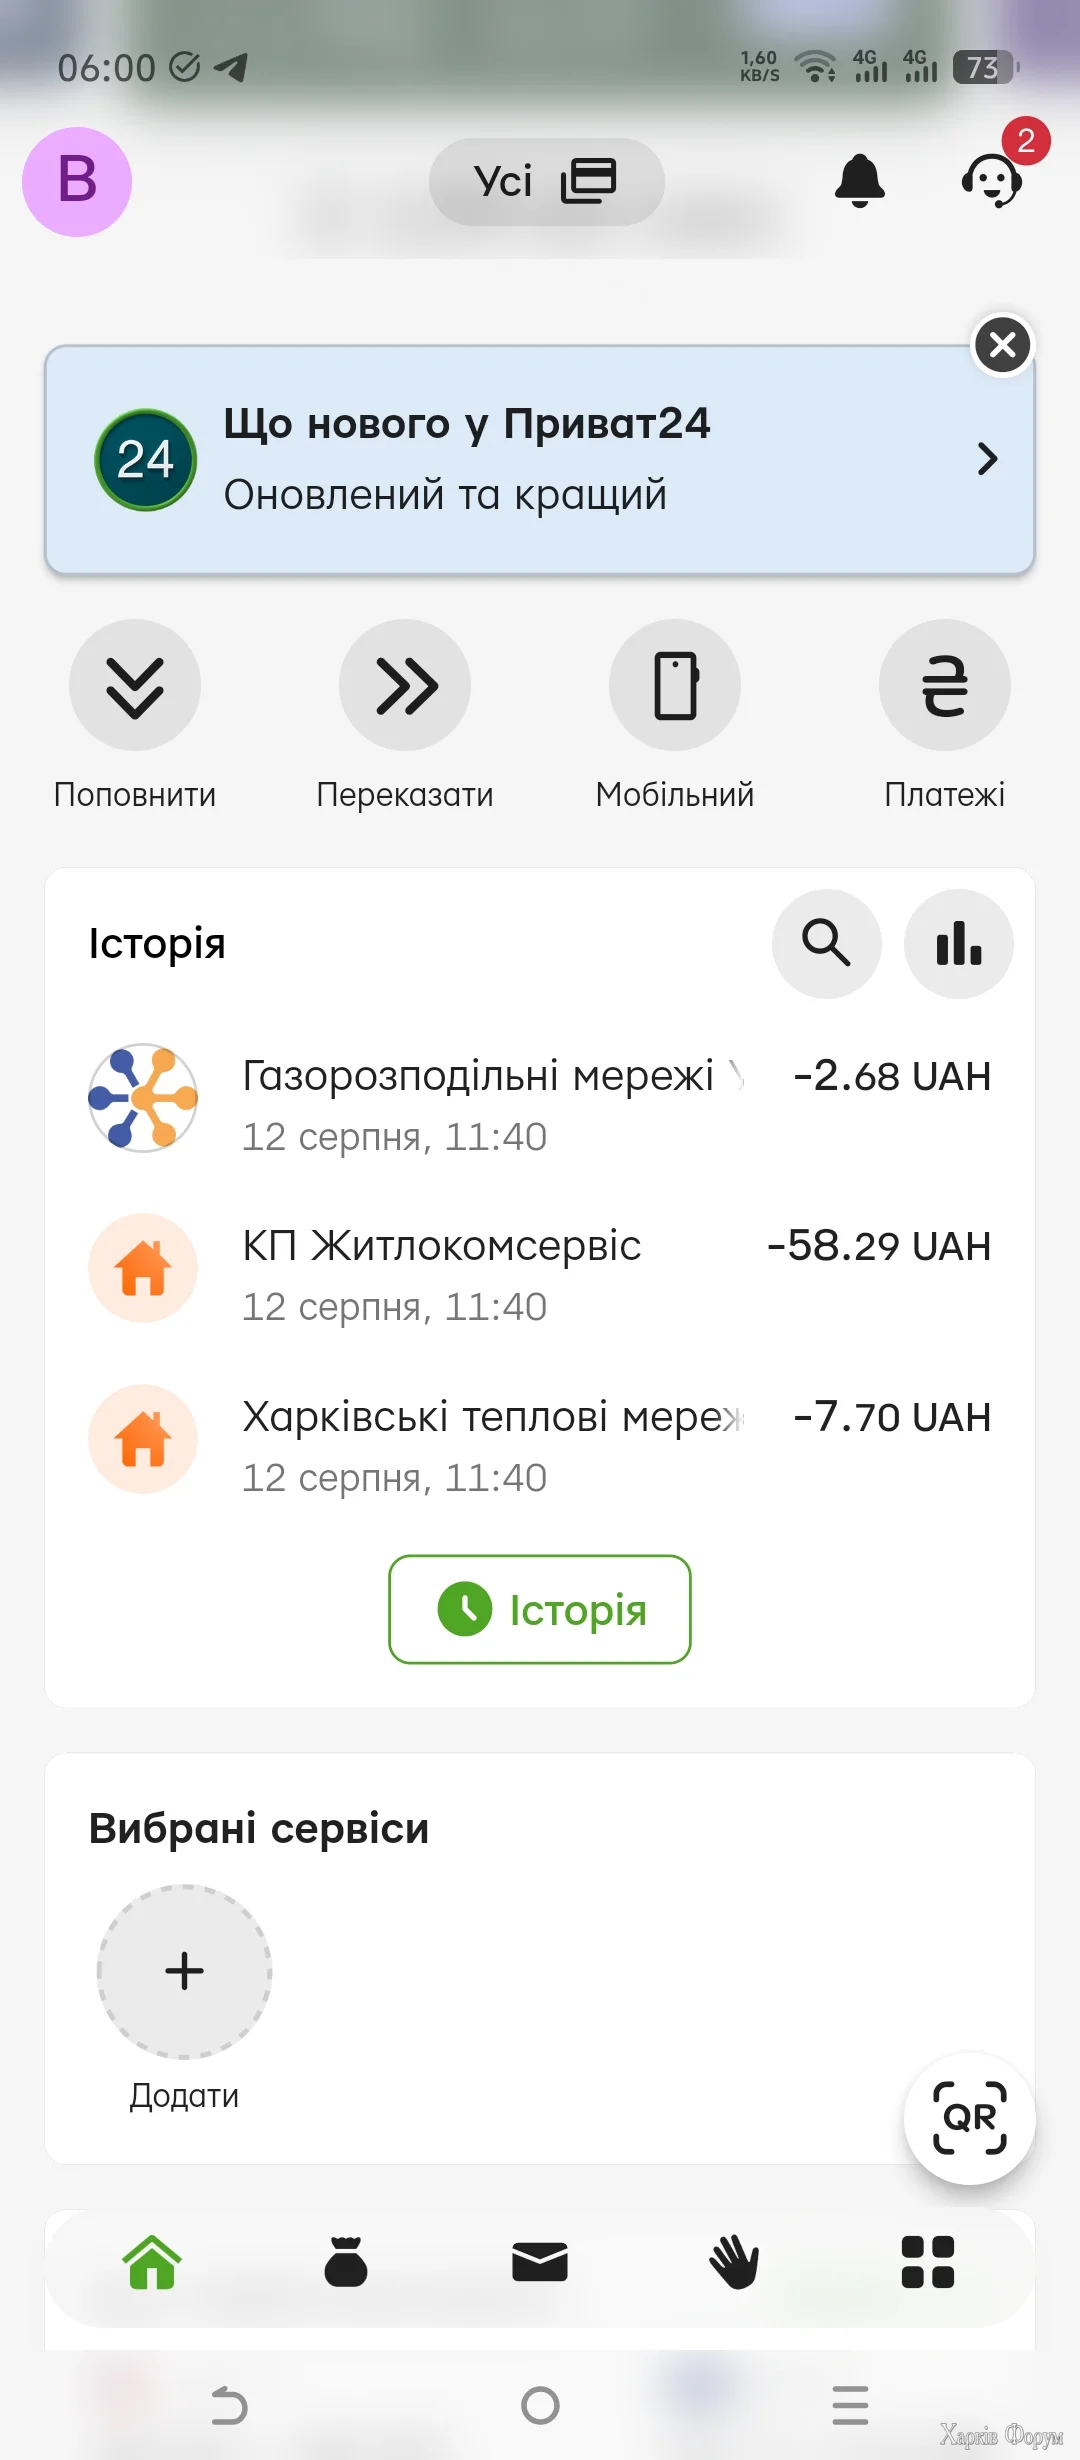
Task: Switch to the money bag tab
Action: (346, 2262)
